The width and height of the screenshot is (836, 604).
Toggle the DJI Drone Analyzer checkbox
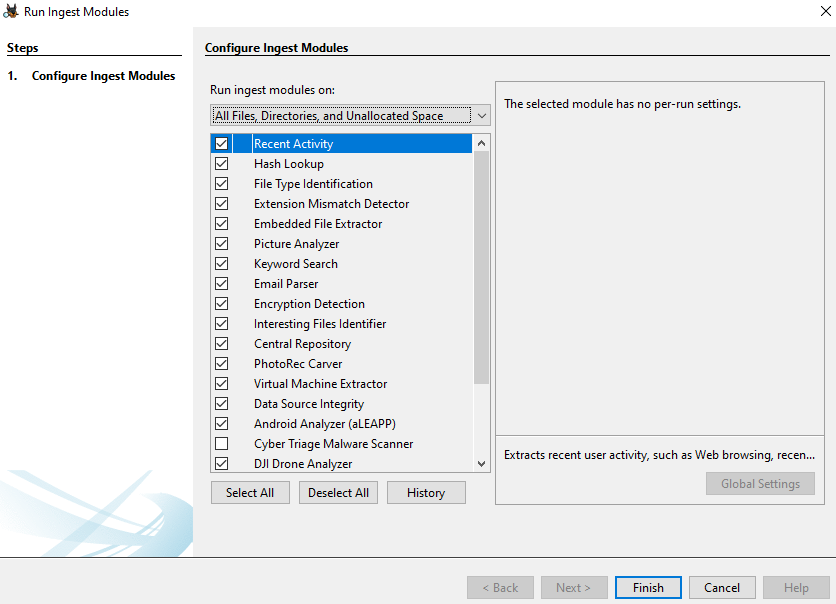(x=221, y=464)
